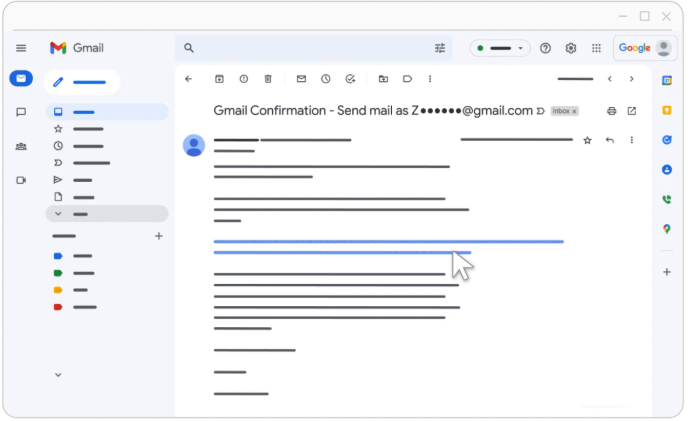This screenshot has height=421, width=690.
Task: Open Maps side panel icon
Action: pyautogui.click(x=667, y=229)
